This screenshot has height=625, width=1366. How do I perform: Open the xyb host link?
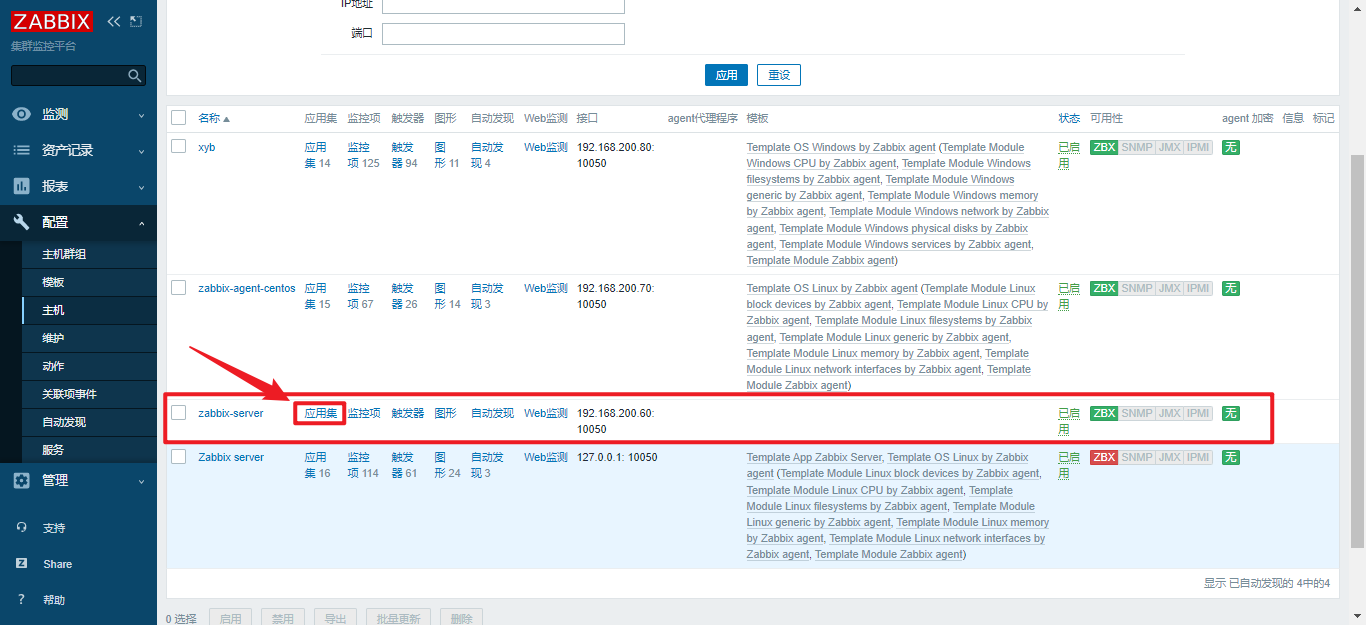(x=207, y=147)
